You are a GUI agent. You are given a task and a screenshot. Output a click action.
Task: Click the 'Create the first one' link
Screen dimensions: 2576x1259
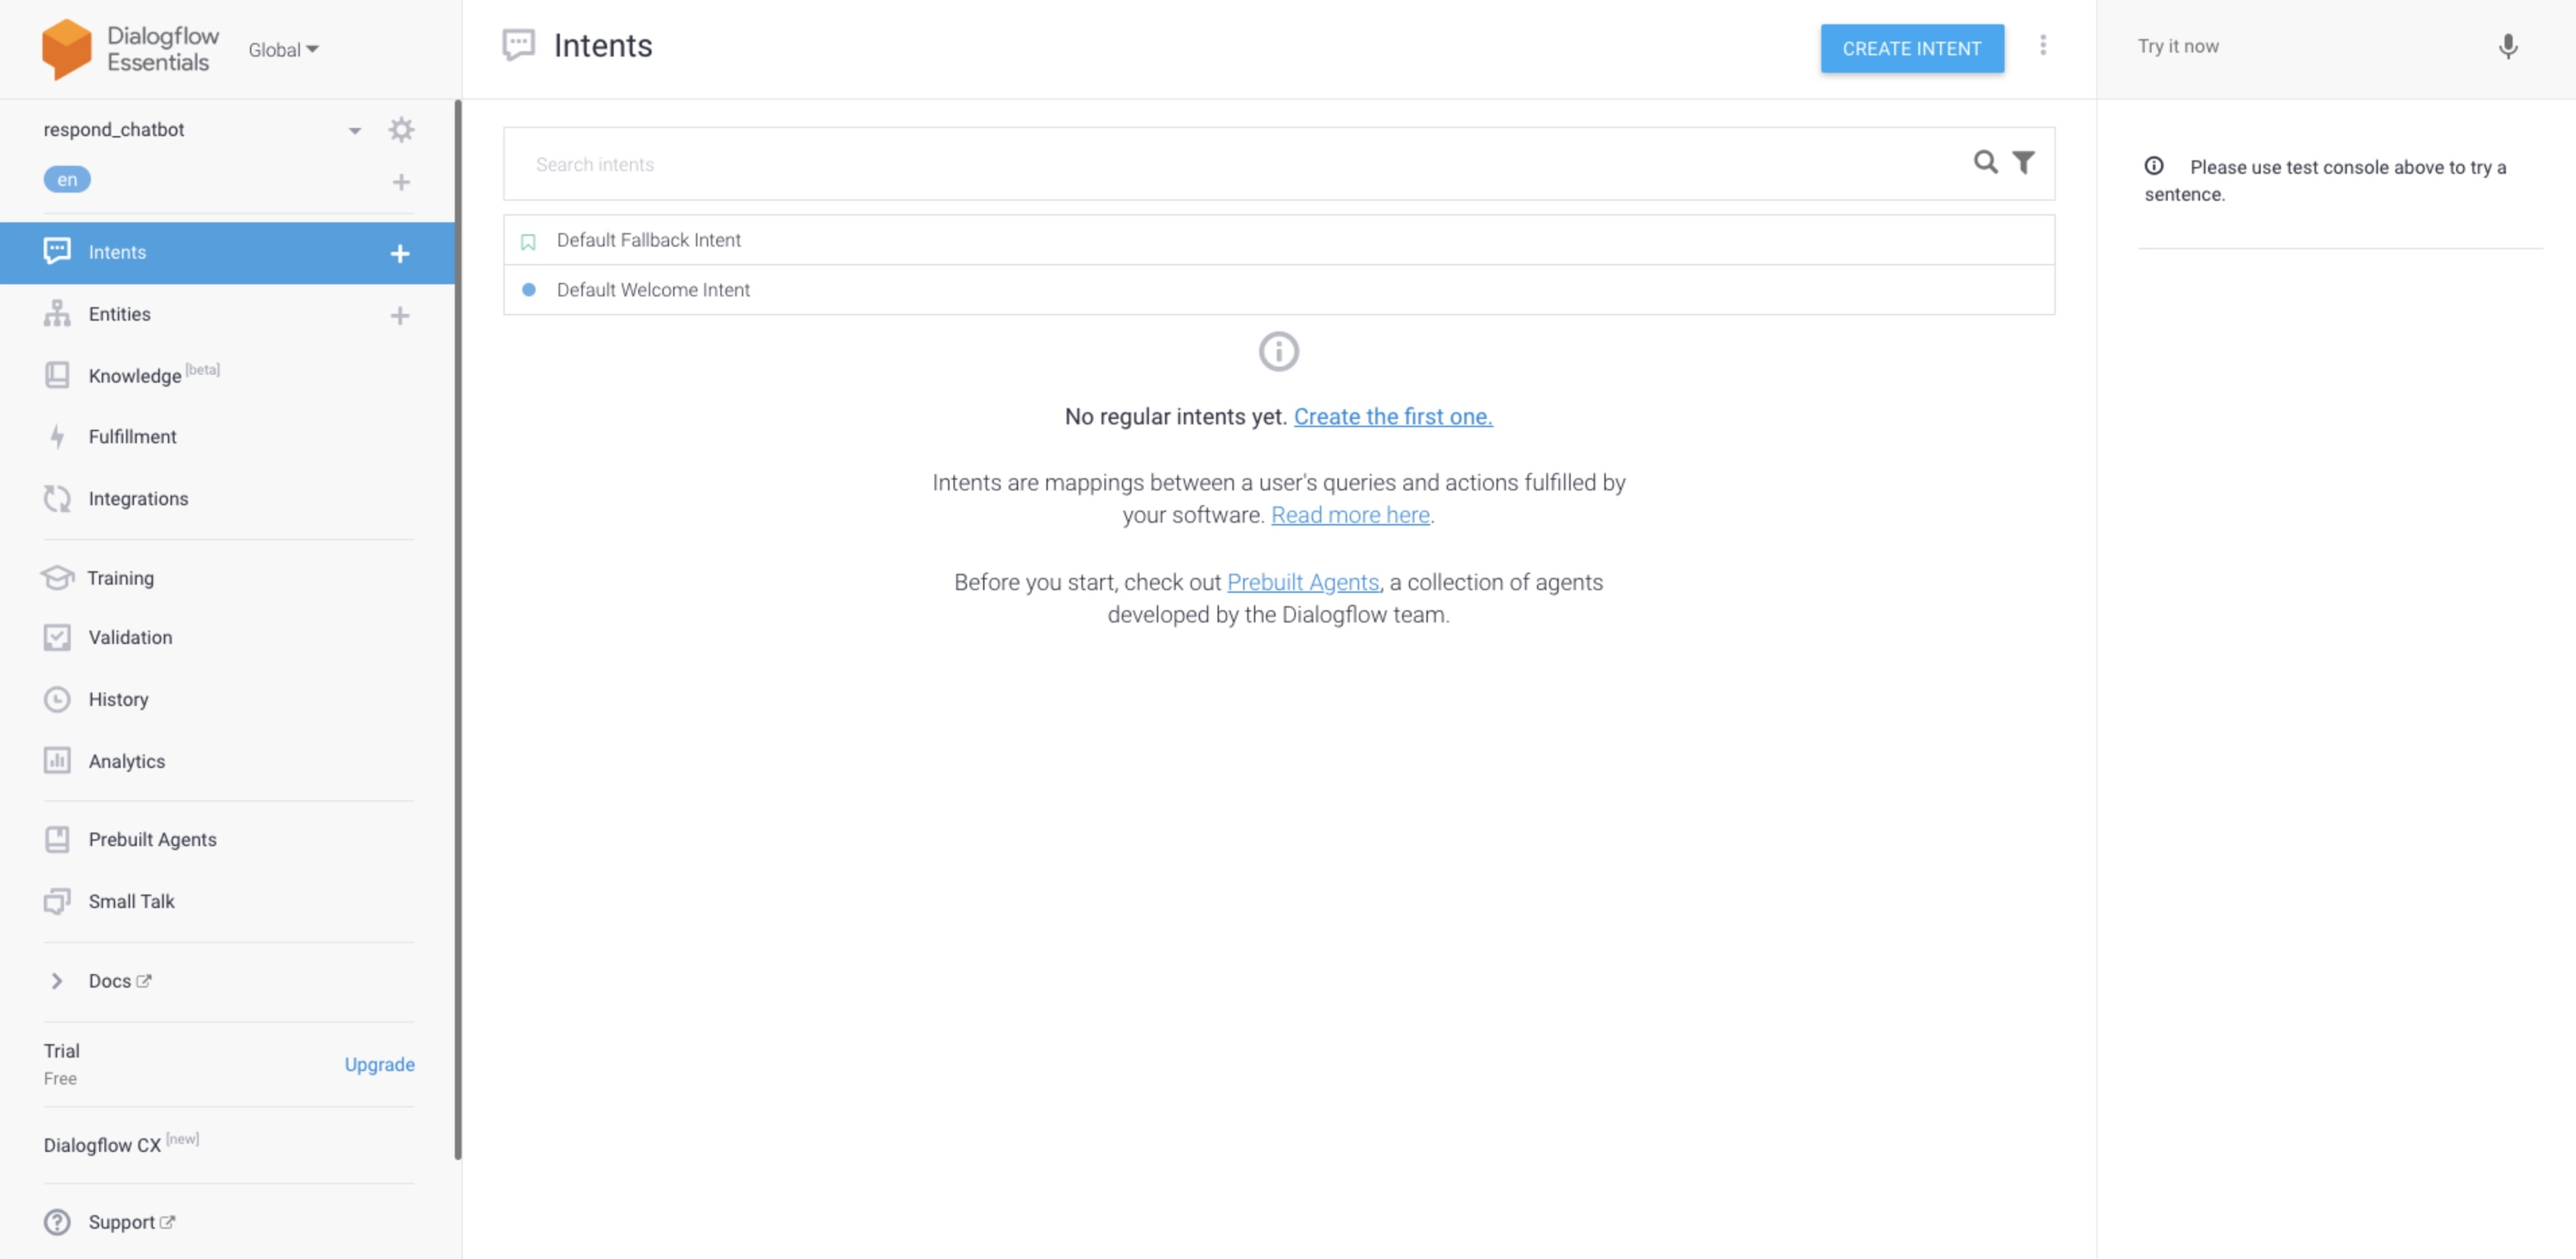[x=1393, y=416]
